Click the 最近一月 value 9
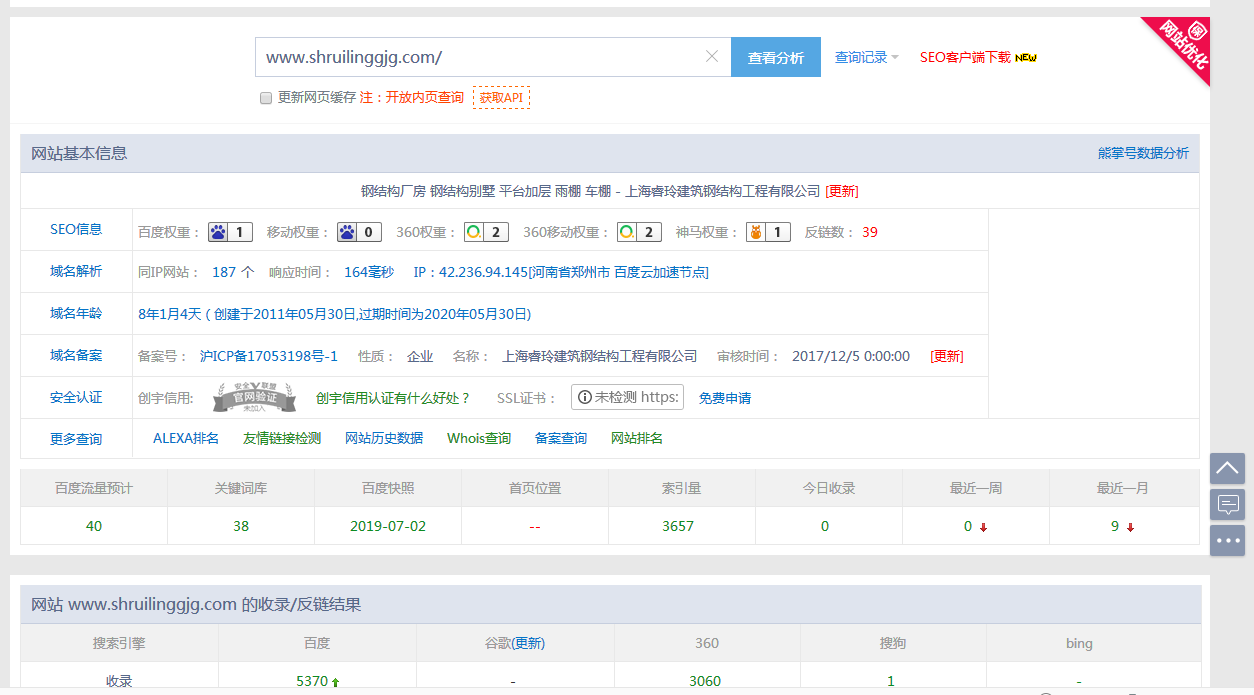The height and width of the screenshot is (695, 1254). pos(1115,526)
